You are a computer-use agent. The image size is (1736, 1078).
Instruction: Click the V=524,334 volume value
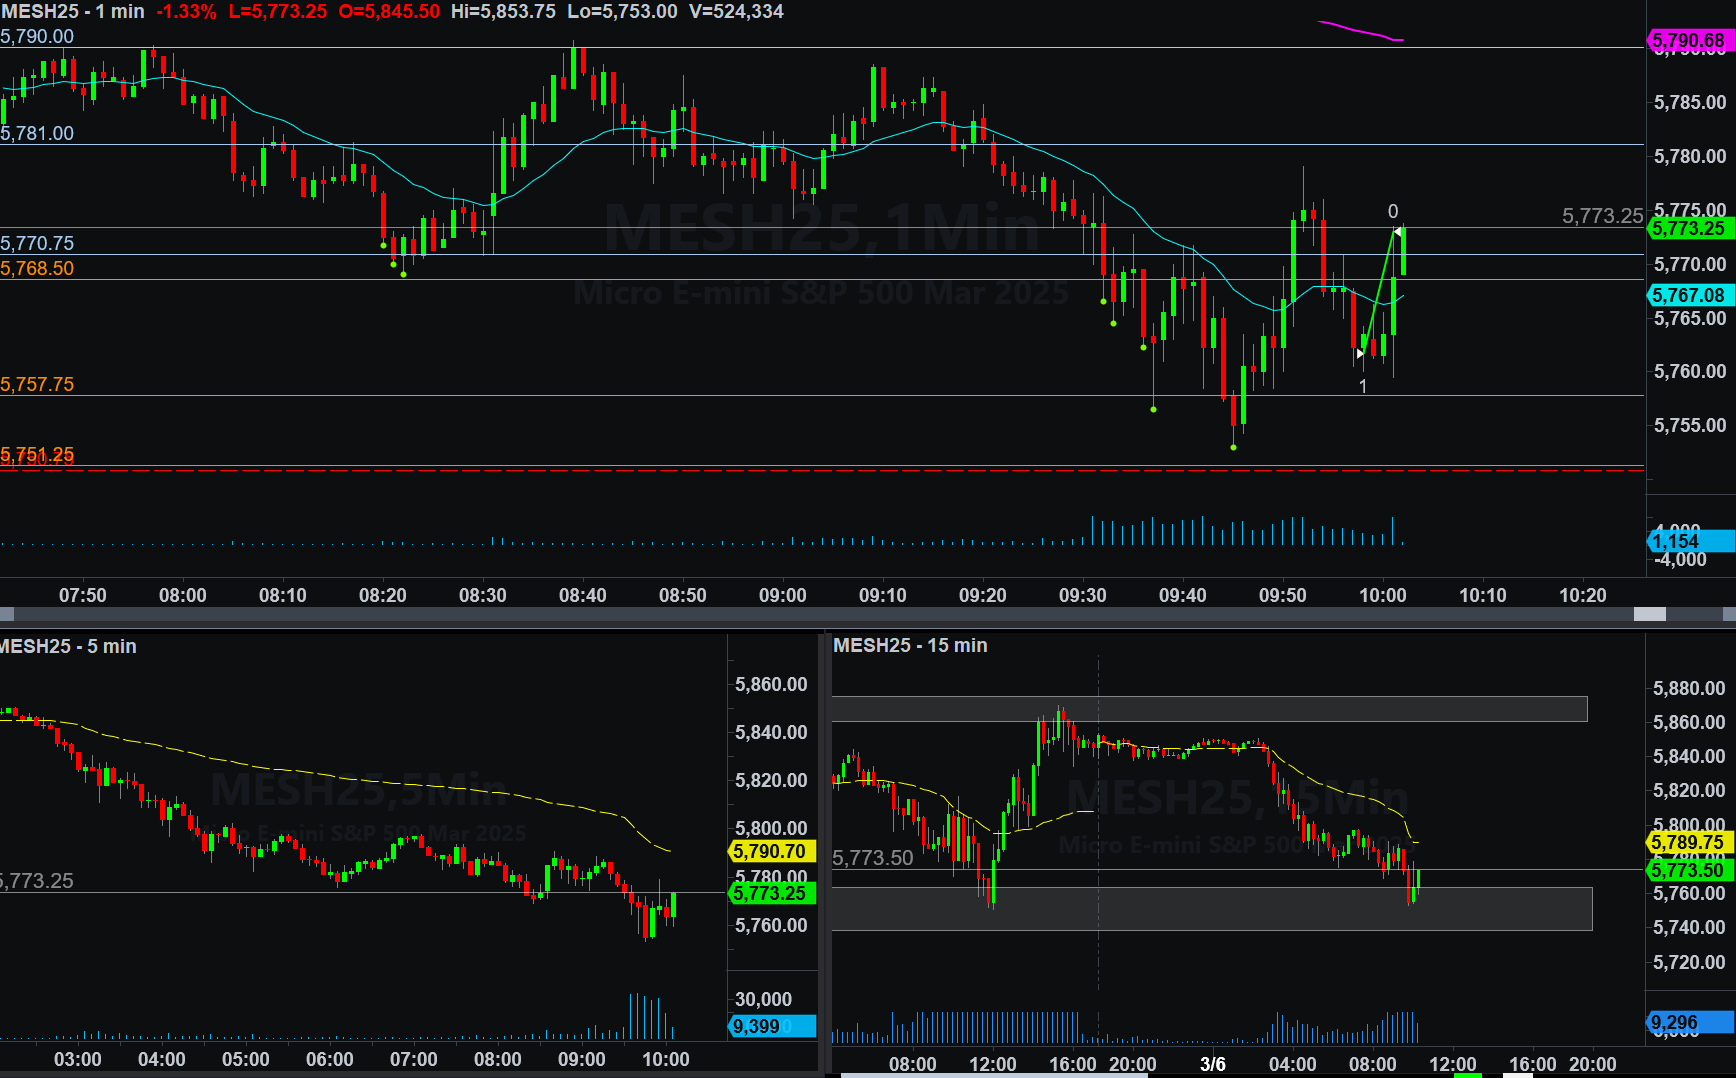coord(736,11)
